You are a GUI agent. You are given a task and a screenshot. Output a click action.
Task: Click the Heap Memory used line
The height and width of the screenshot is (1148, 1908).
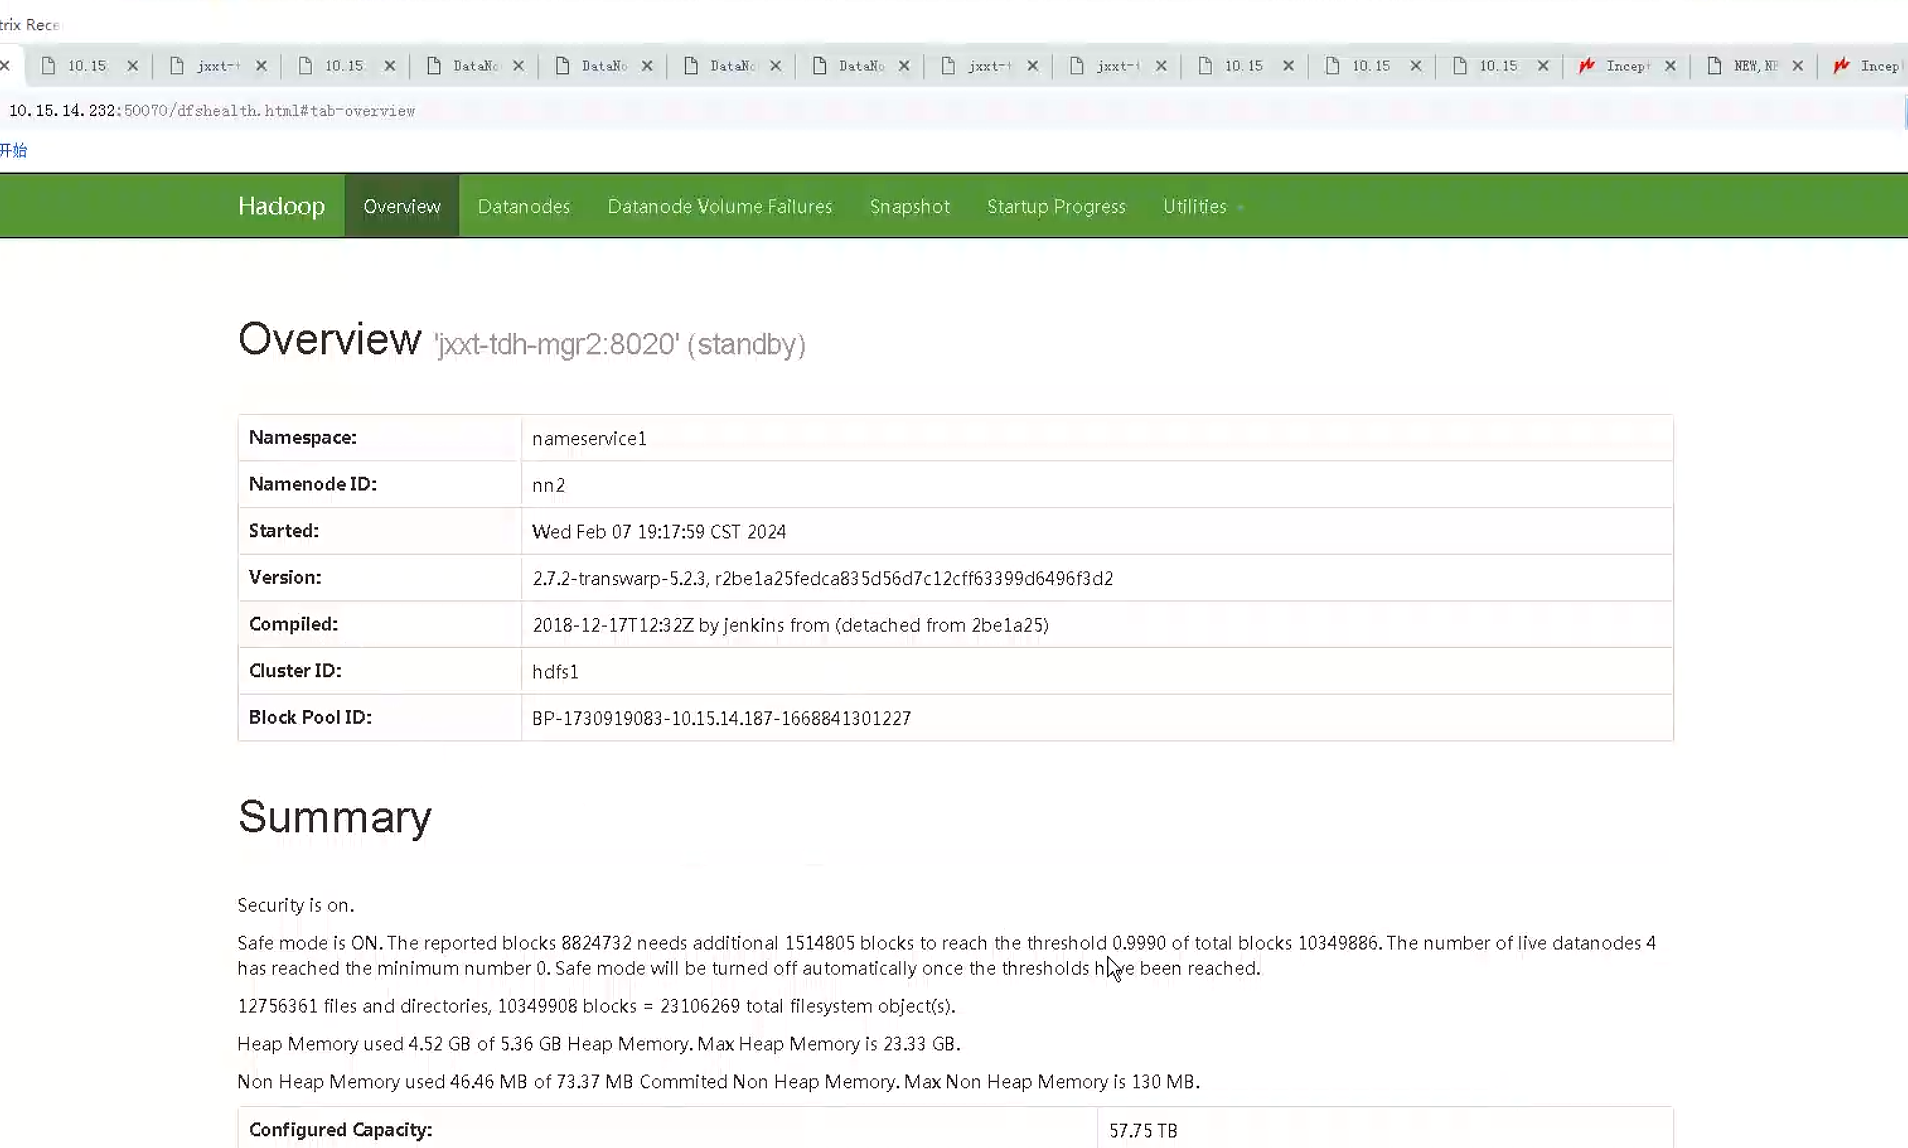click(x=598, y=1043)
